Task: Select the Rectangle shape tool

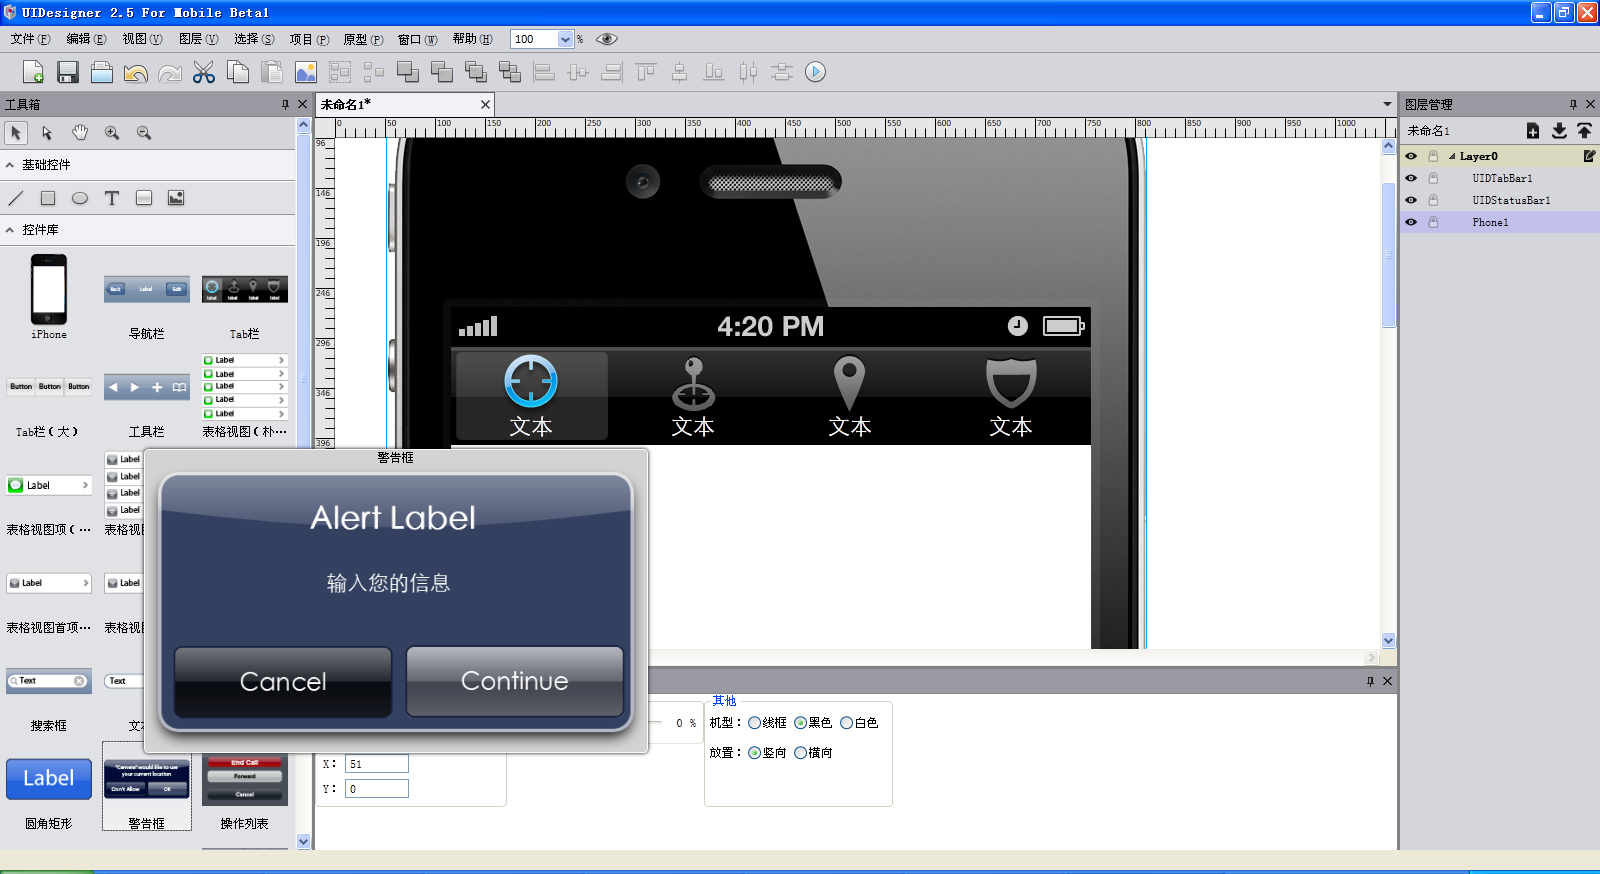Action: tap(48, 198)
